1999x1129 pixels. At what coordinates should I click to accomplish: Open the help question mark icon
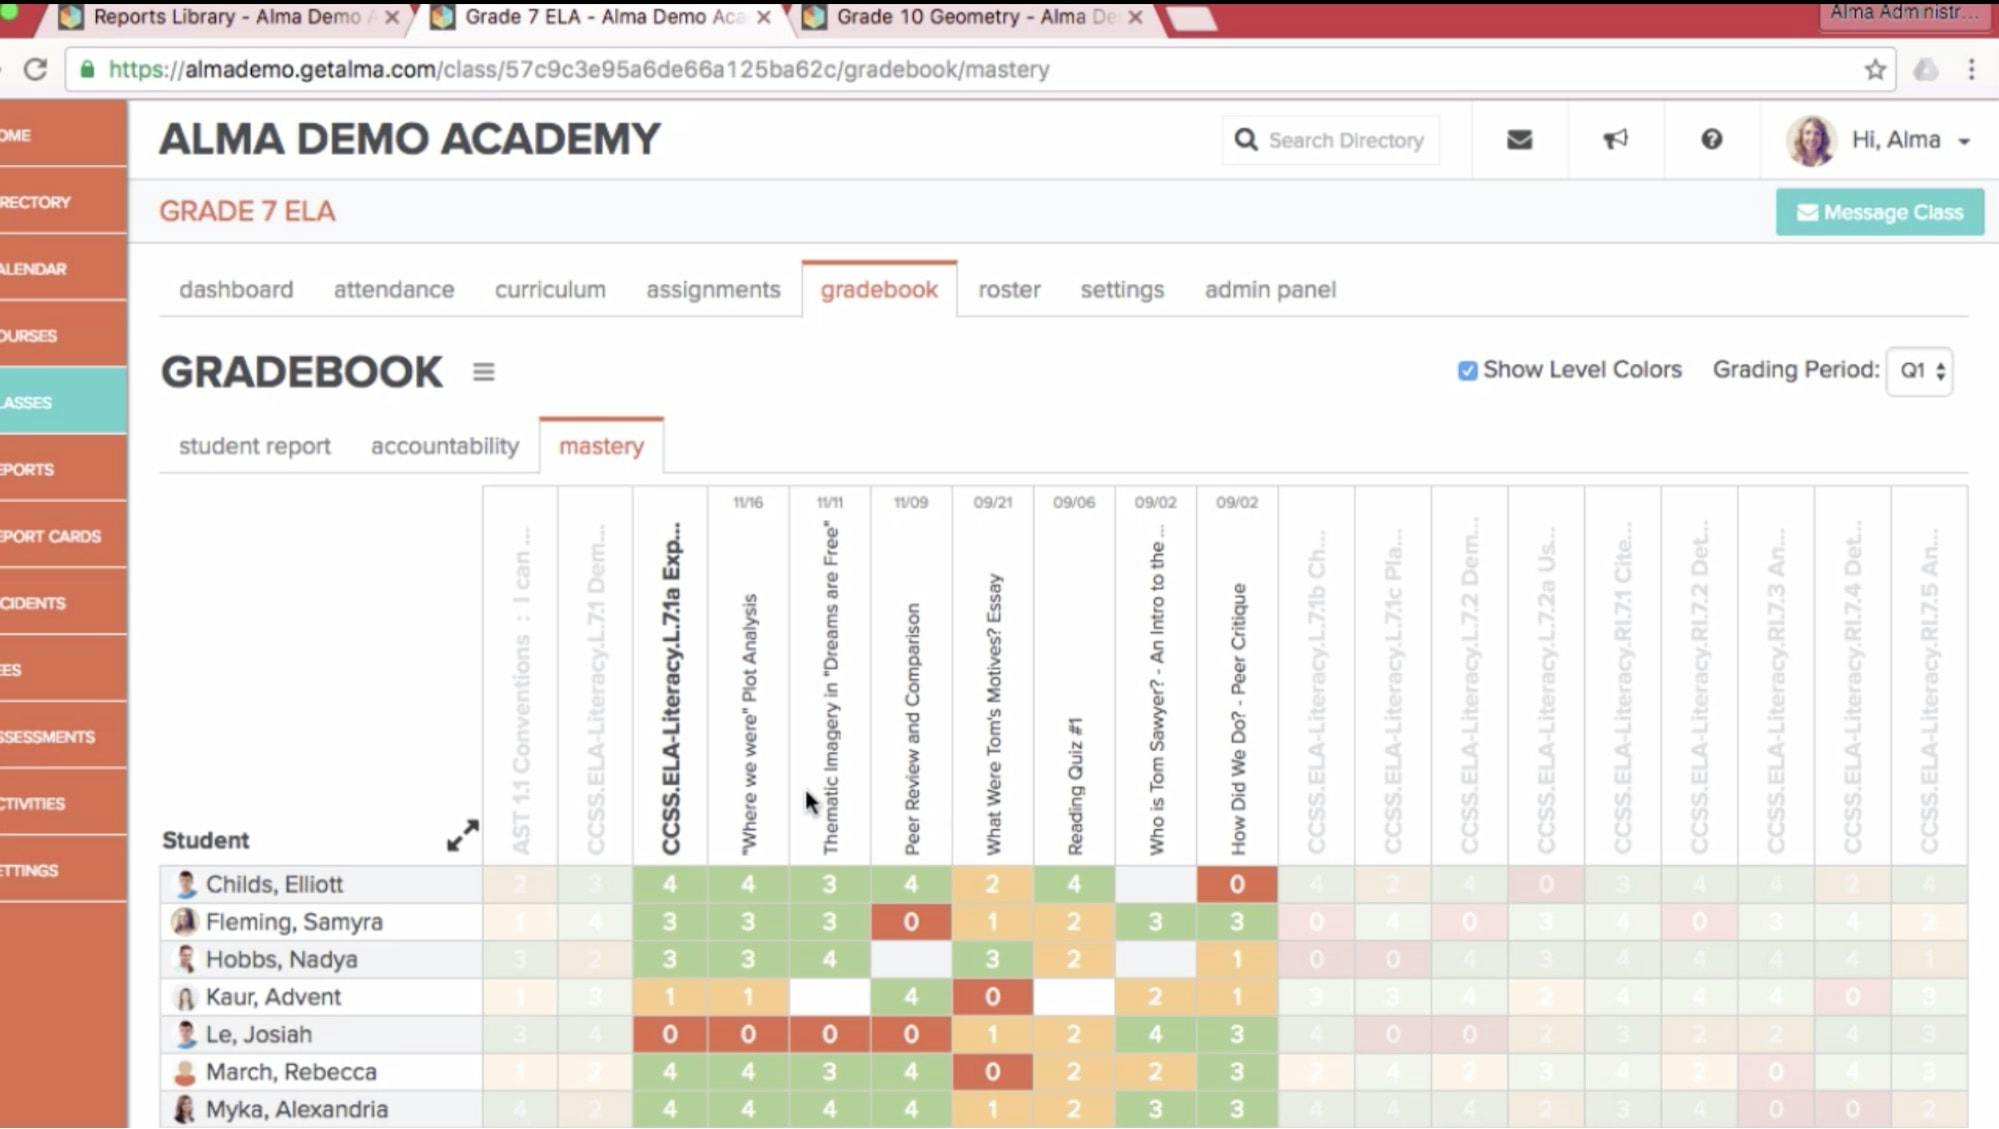tap(1711, 140)
